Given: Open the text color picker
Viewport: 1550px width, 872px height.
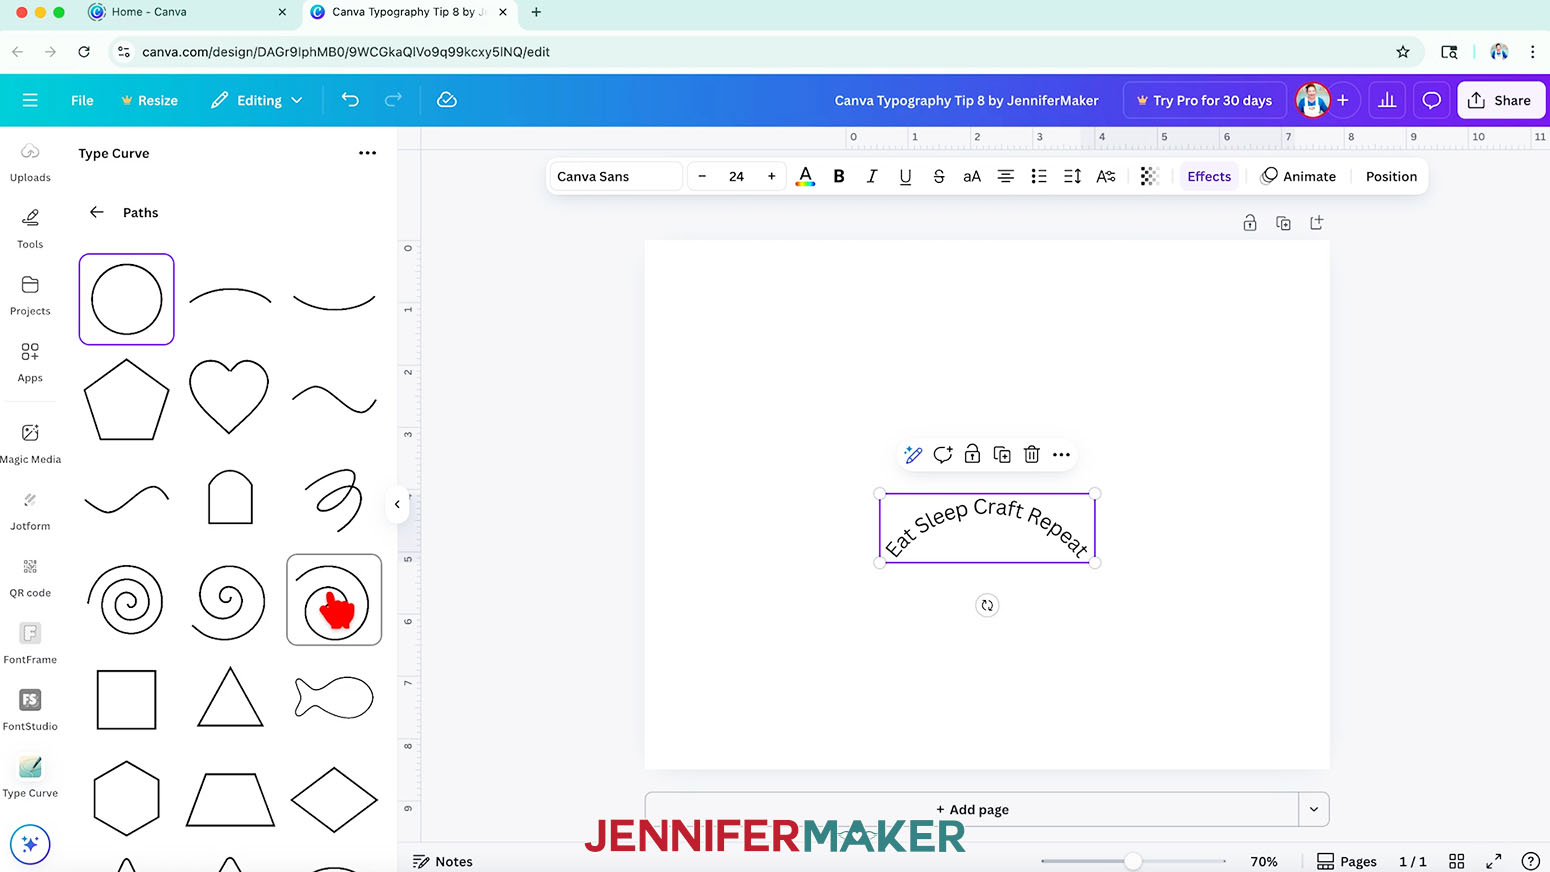Looking at the screenshot, I should pos(805,176).
